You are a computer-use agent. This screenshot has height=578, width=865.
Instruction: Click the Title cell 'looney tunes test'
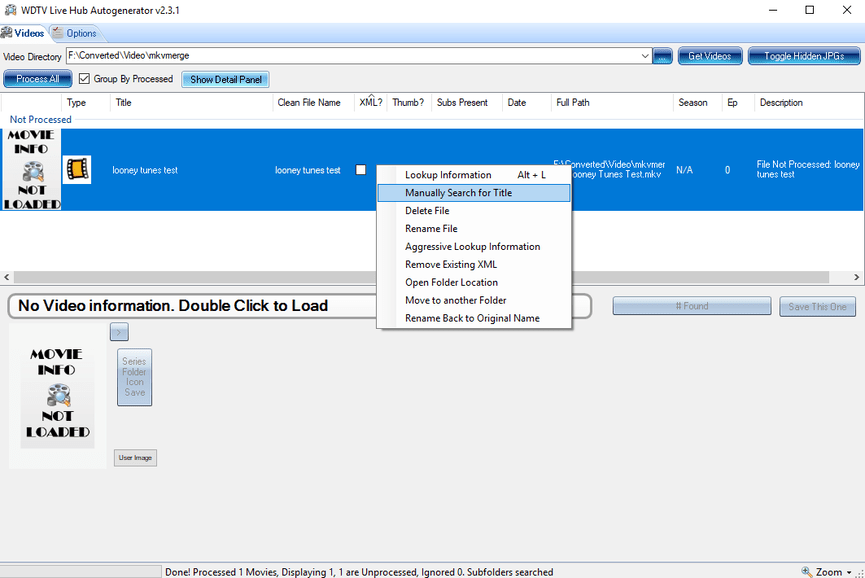pos(145,170)
